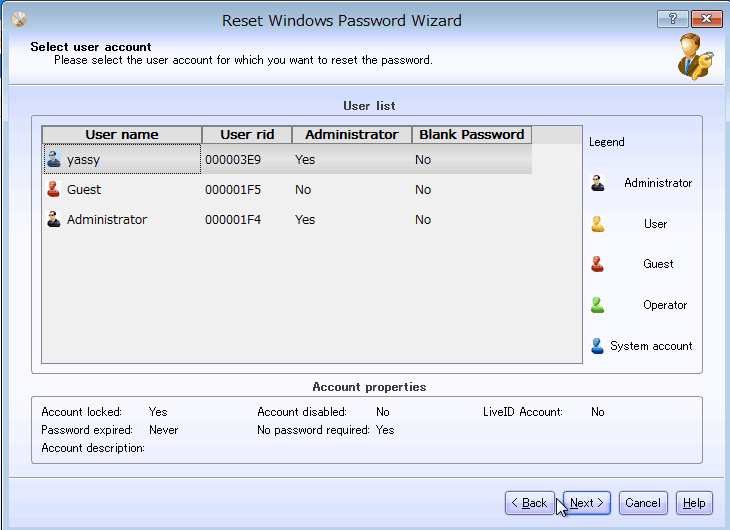Sort by Administrator column header
Image resolution: width=730 pixels, height=530 pixels.
pyautogui.click(x=351, y=135)
